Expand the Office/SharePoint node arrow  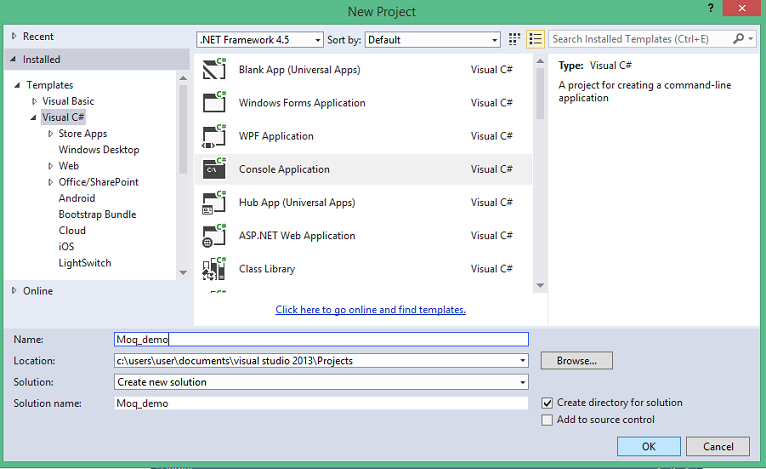pyautogui.click(x=50, y=182)
